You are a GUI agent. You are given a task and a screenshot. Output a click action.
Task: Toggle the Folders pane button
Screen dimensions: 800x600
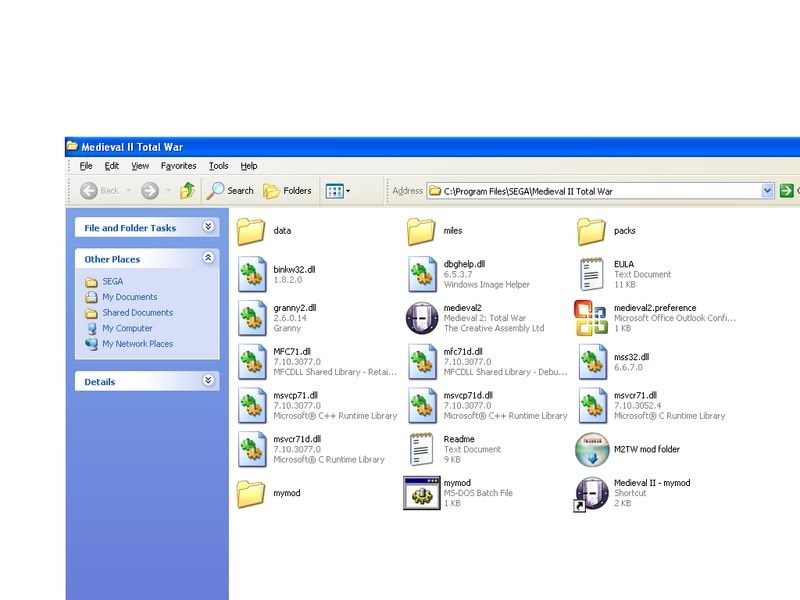tap(287, 191)
